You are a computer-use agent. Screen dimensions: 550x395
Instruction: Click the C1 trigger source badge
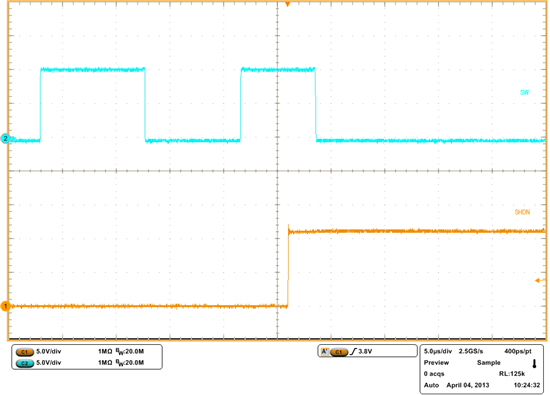point(339,352)
